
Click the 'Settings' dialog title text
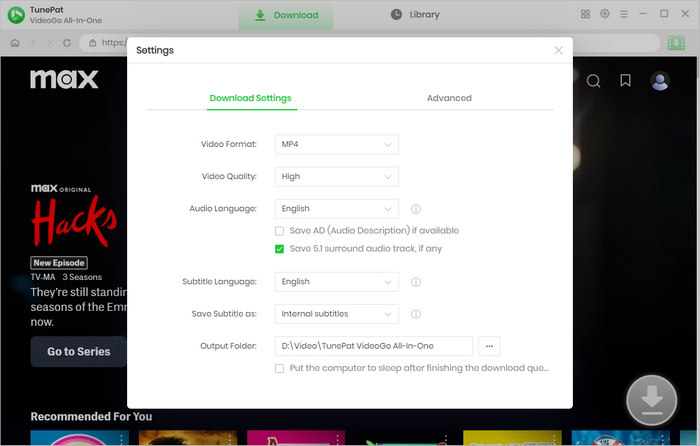click(155, 50)
